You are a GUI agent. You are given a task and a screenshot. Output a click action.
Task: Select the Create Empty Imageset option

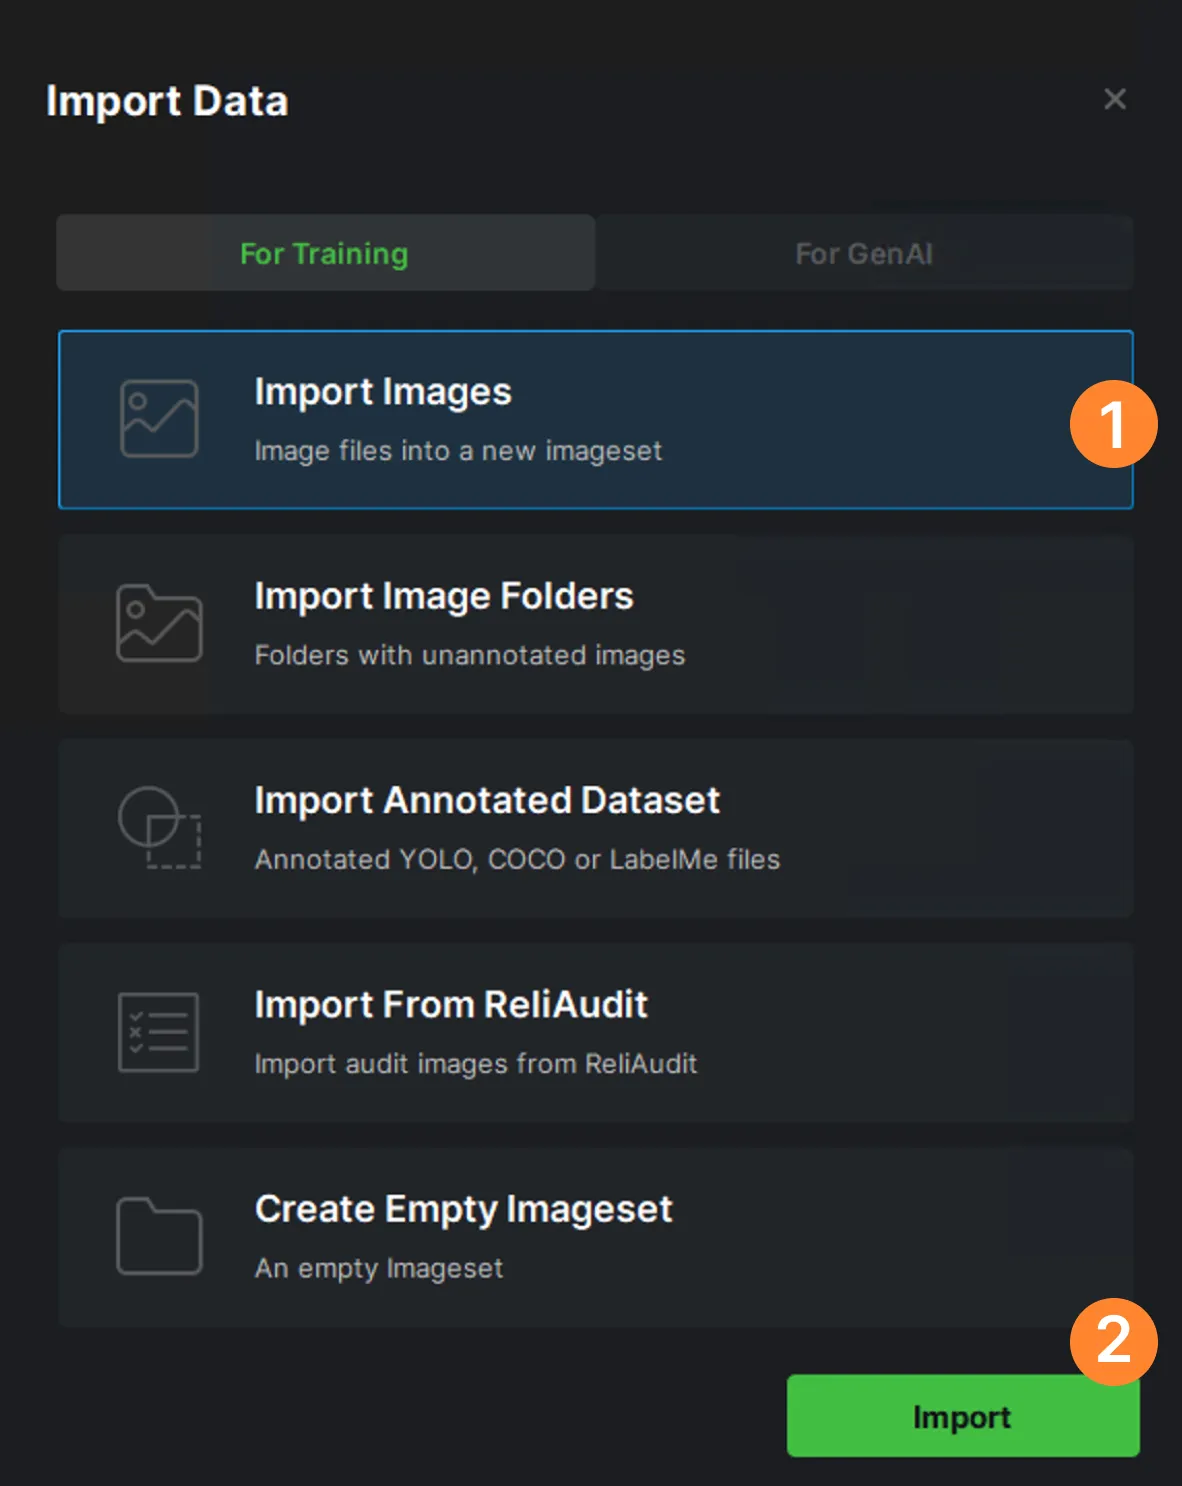(x=595, y=1237)
